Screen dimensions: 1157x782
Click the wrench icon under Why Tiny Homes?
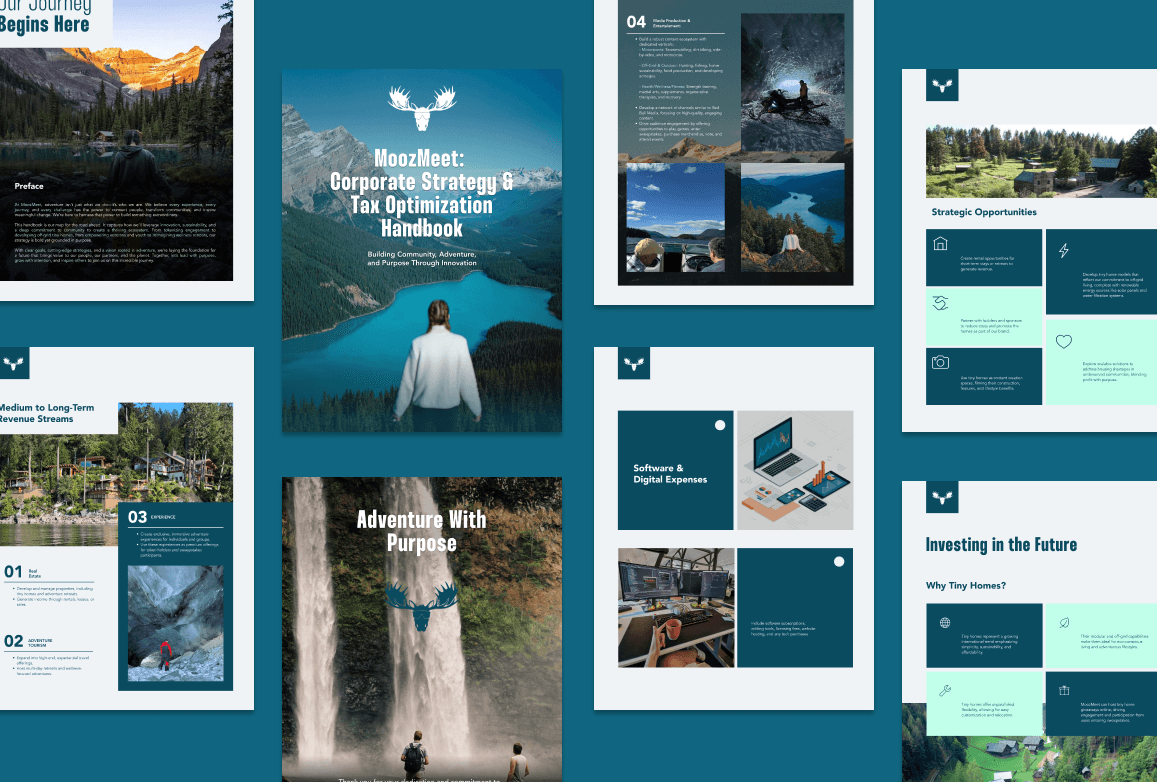944,691
